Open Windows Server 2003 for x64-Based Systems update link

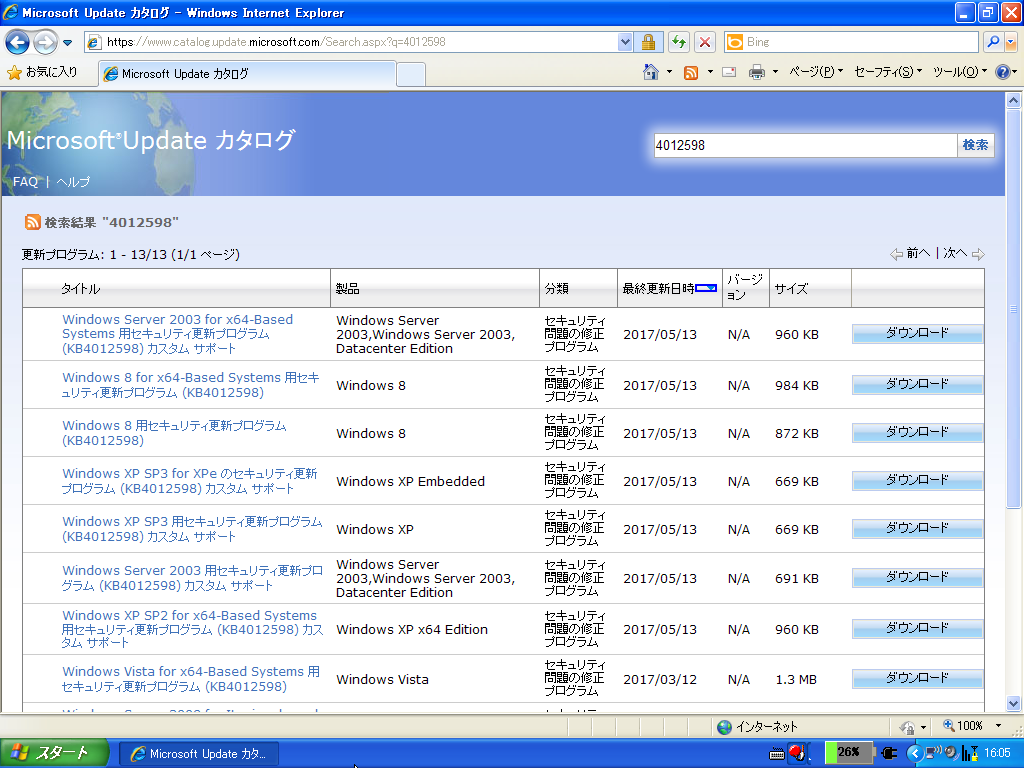pyautogui.click(x=178, y=334)
